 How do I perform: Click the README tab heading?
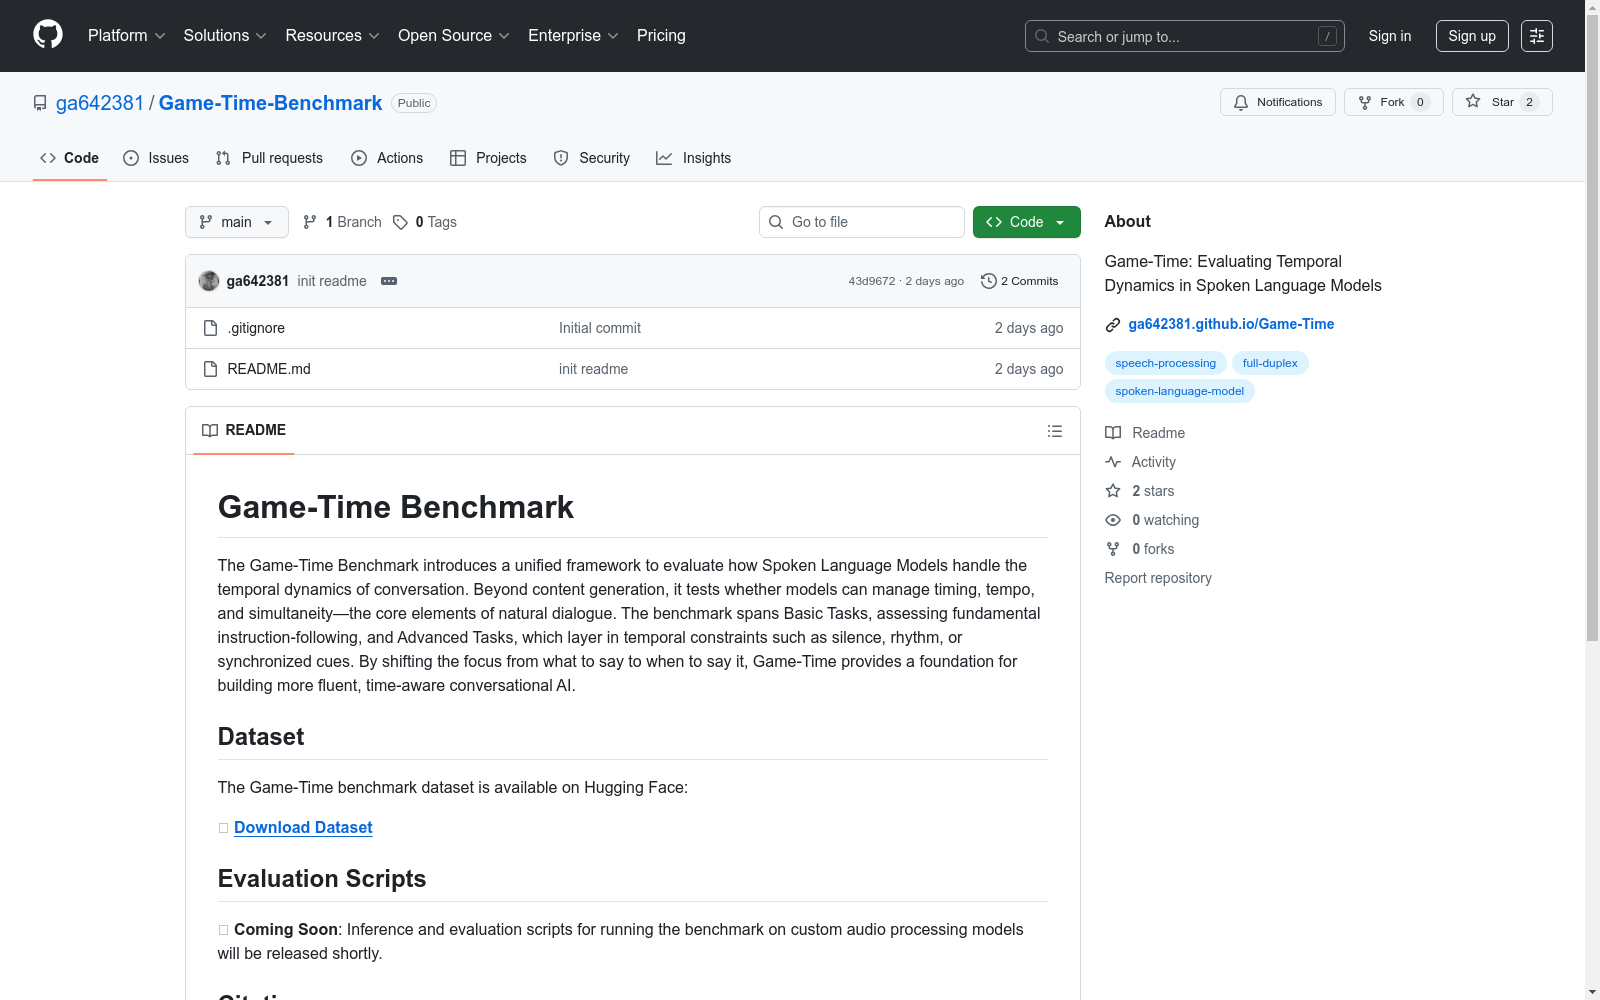[244, 430]
